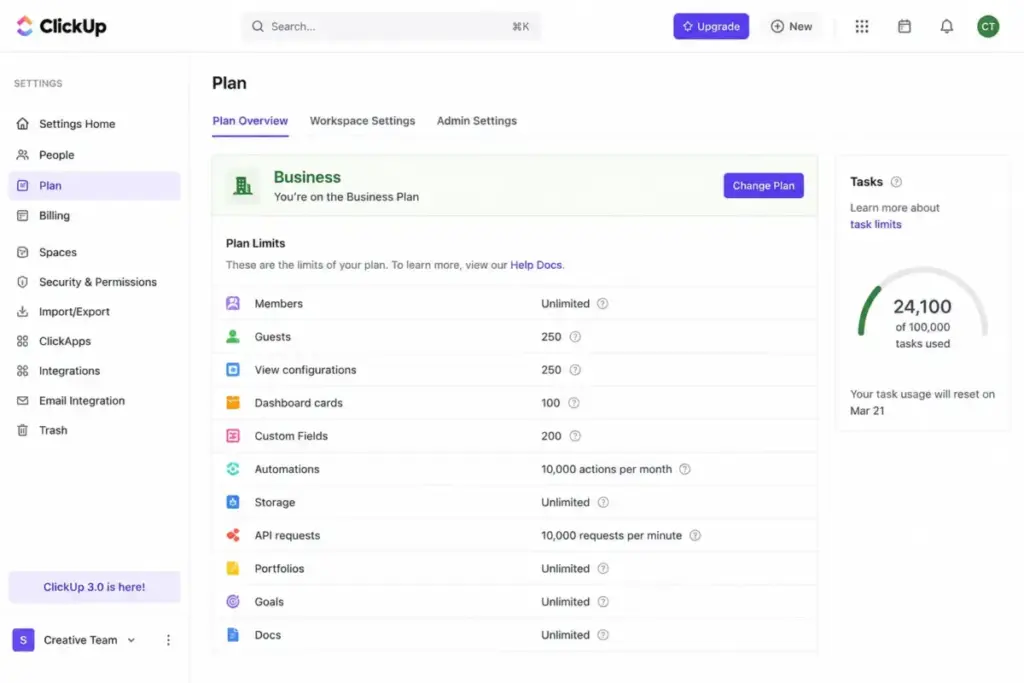Open Creative Team workspace dropdown

89,640
